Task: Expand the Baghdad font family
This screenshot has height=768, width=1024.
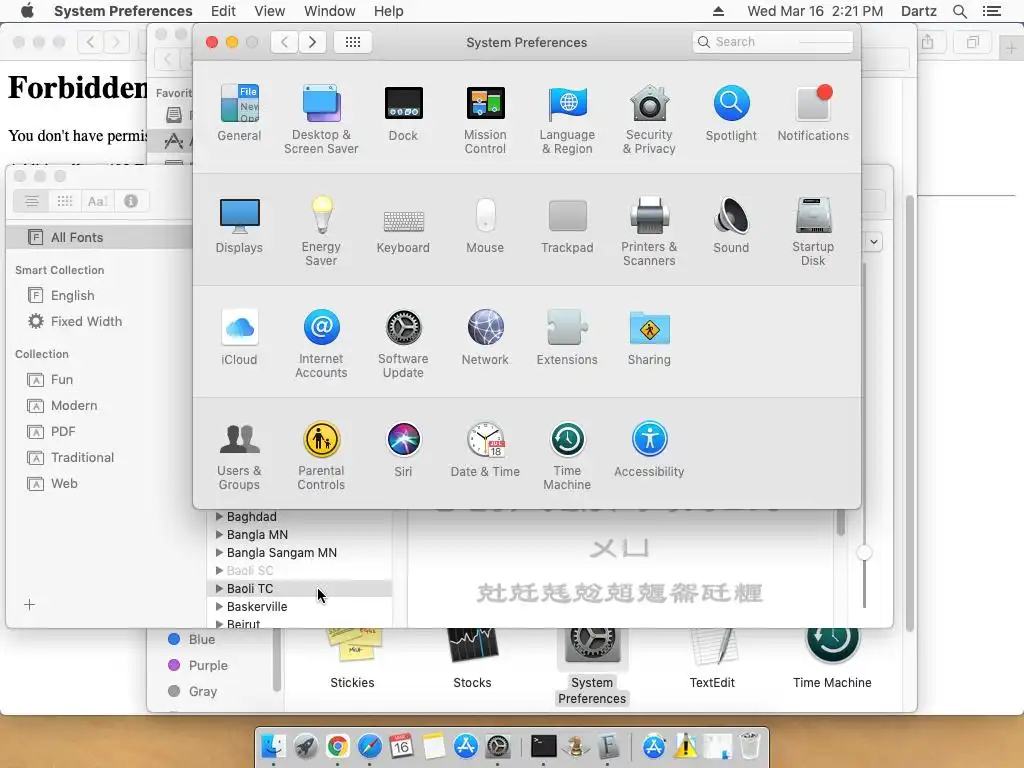Action: 219,517
